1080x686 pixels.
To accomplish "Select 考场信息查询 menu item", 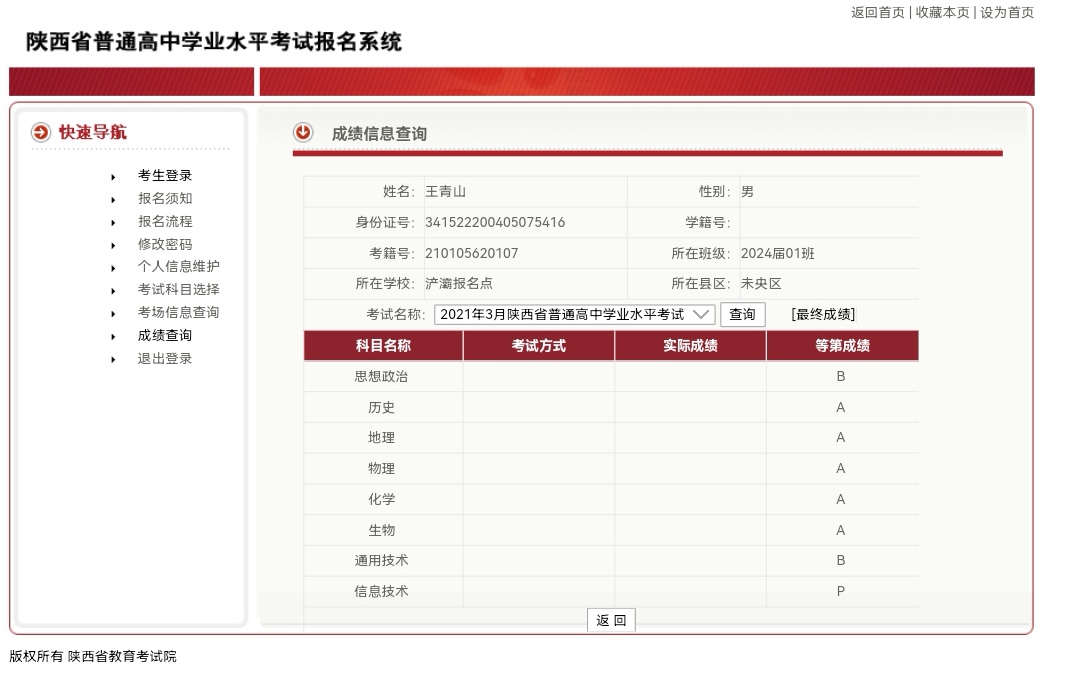I will tap(178, 312).
